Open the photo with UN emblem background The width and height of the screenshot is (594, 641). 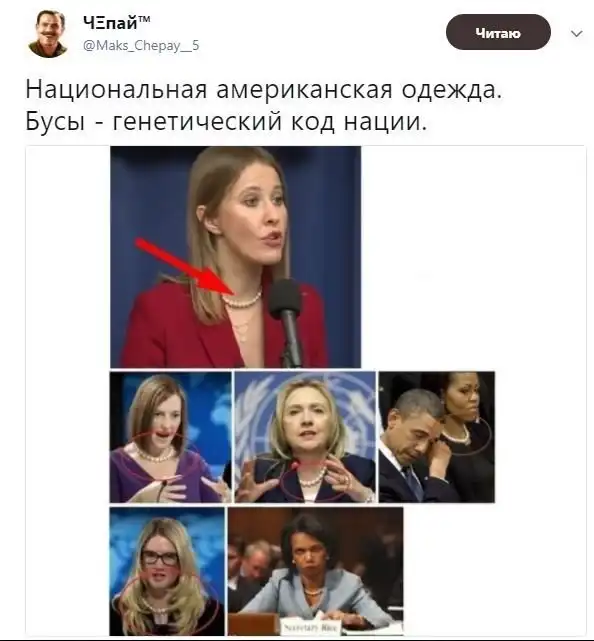(305, 437)
